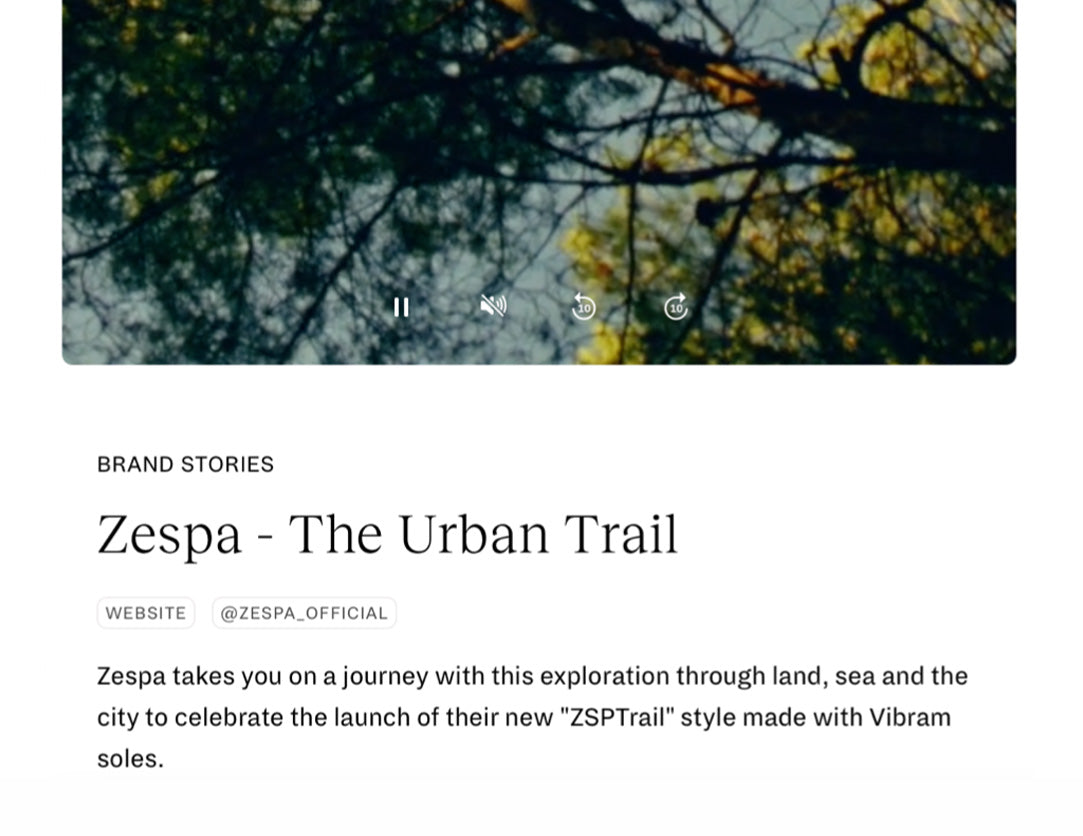
Task: Click the word "STORIES" in the category label
Action: pos(227,464)
